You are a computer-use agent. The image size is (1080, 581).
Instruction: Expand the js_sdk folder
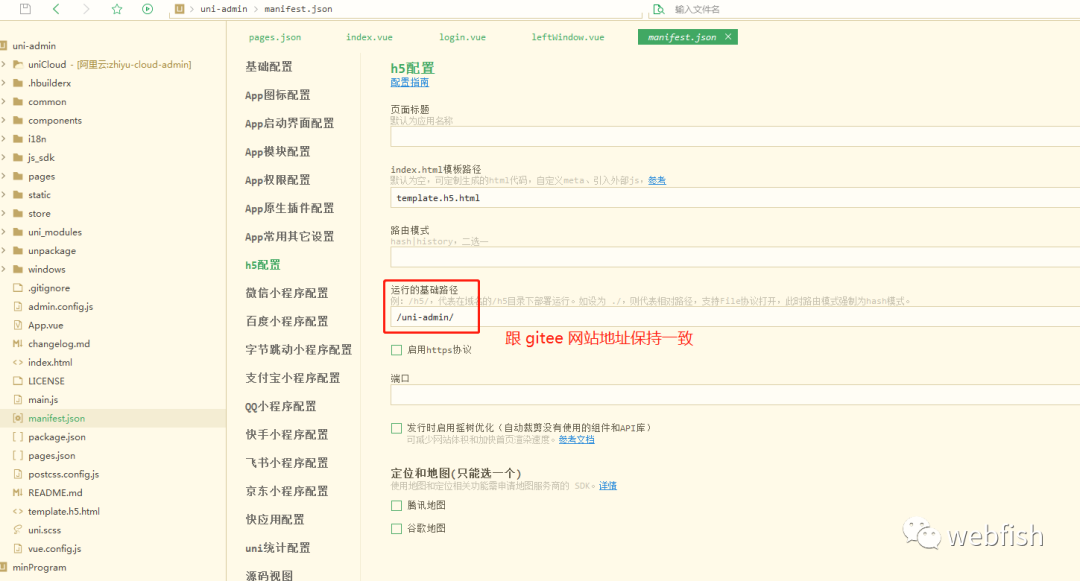(x=3, y=158)
